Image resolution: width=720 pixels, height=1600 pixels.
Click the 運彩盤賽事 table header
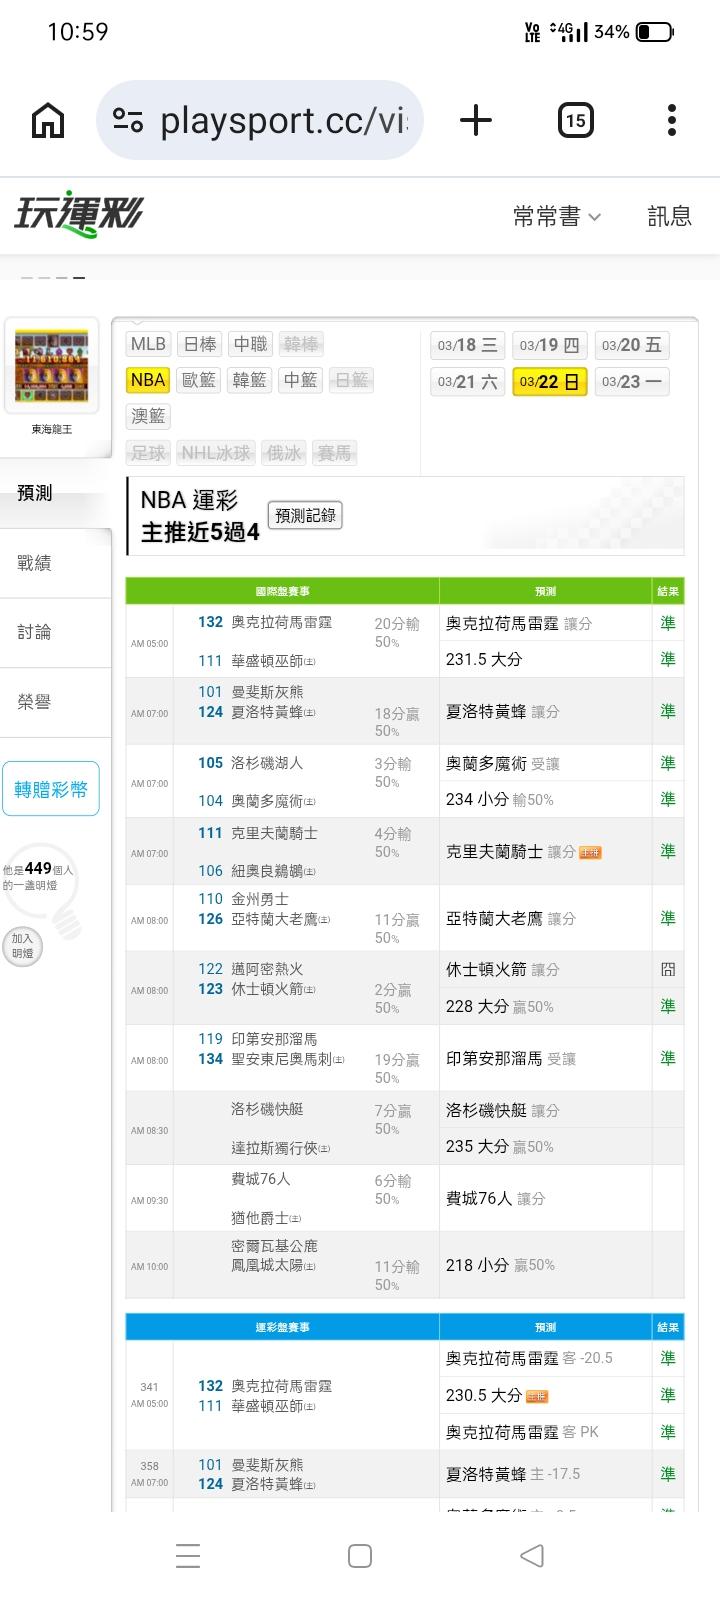point(283,1327)
